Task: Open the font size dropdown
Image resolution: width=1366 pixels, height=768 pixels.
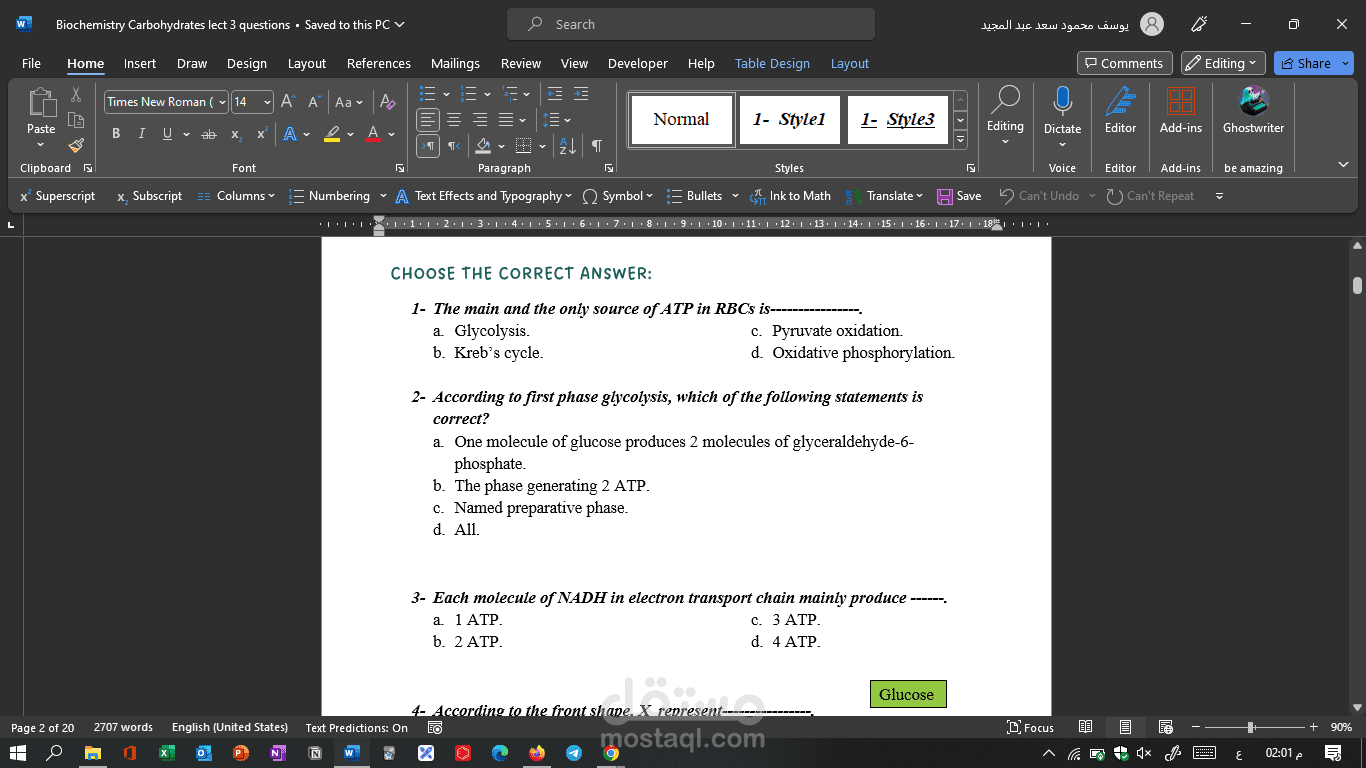Action: [x=267, y=102]
